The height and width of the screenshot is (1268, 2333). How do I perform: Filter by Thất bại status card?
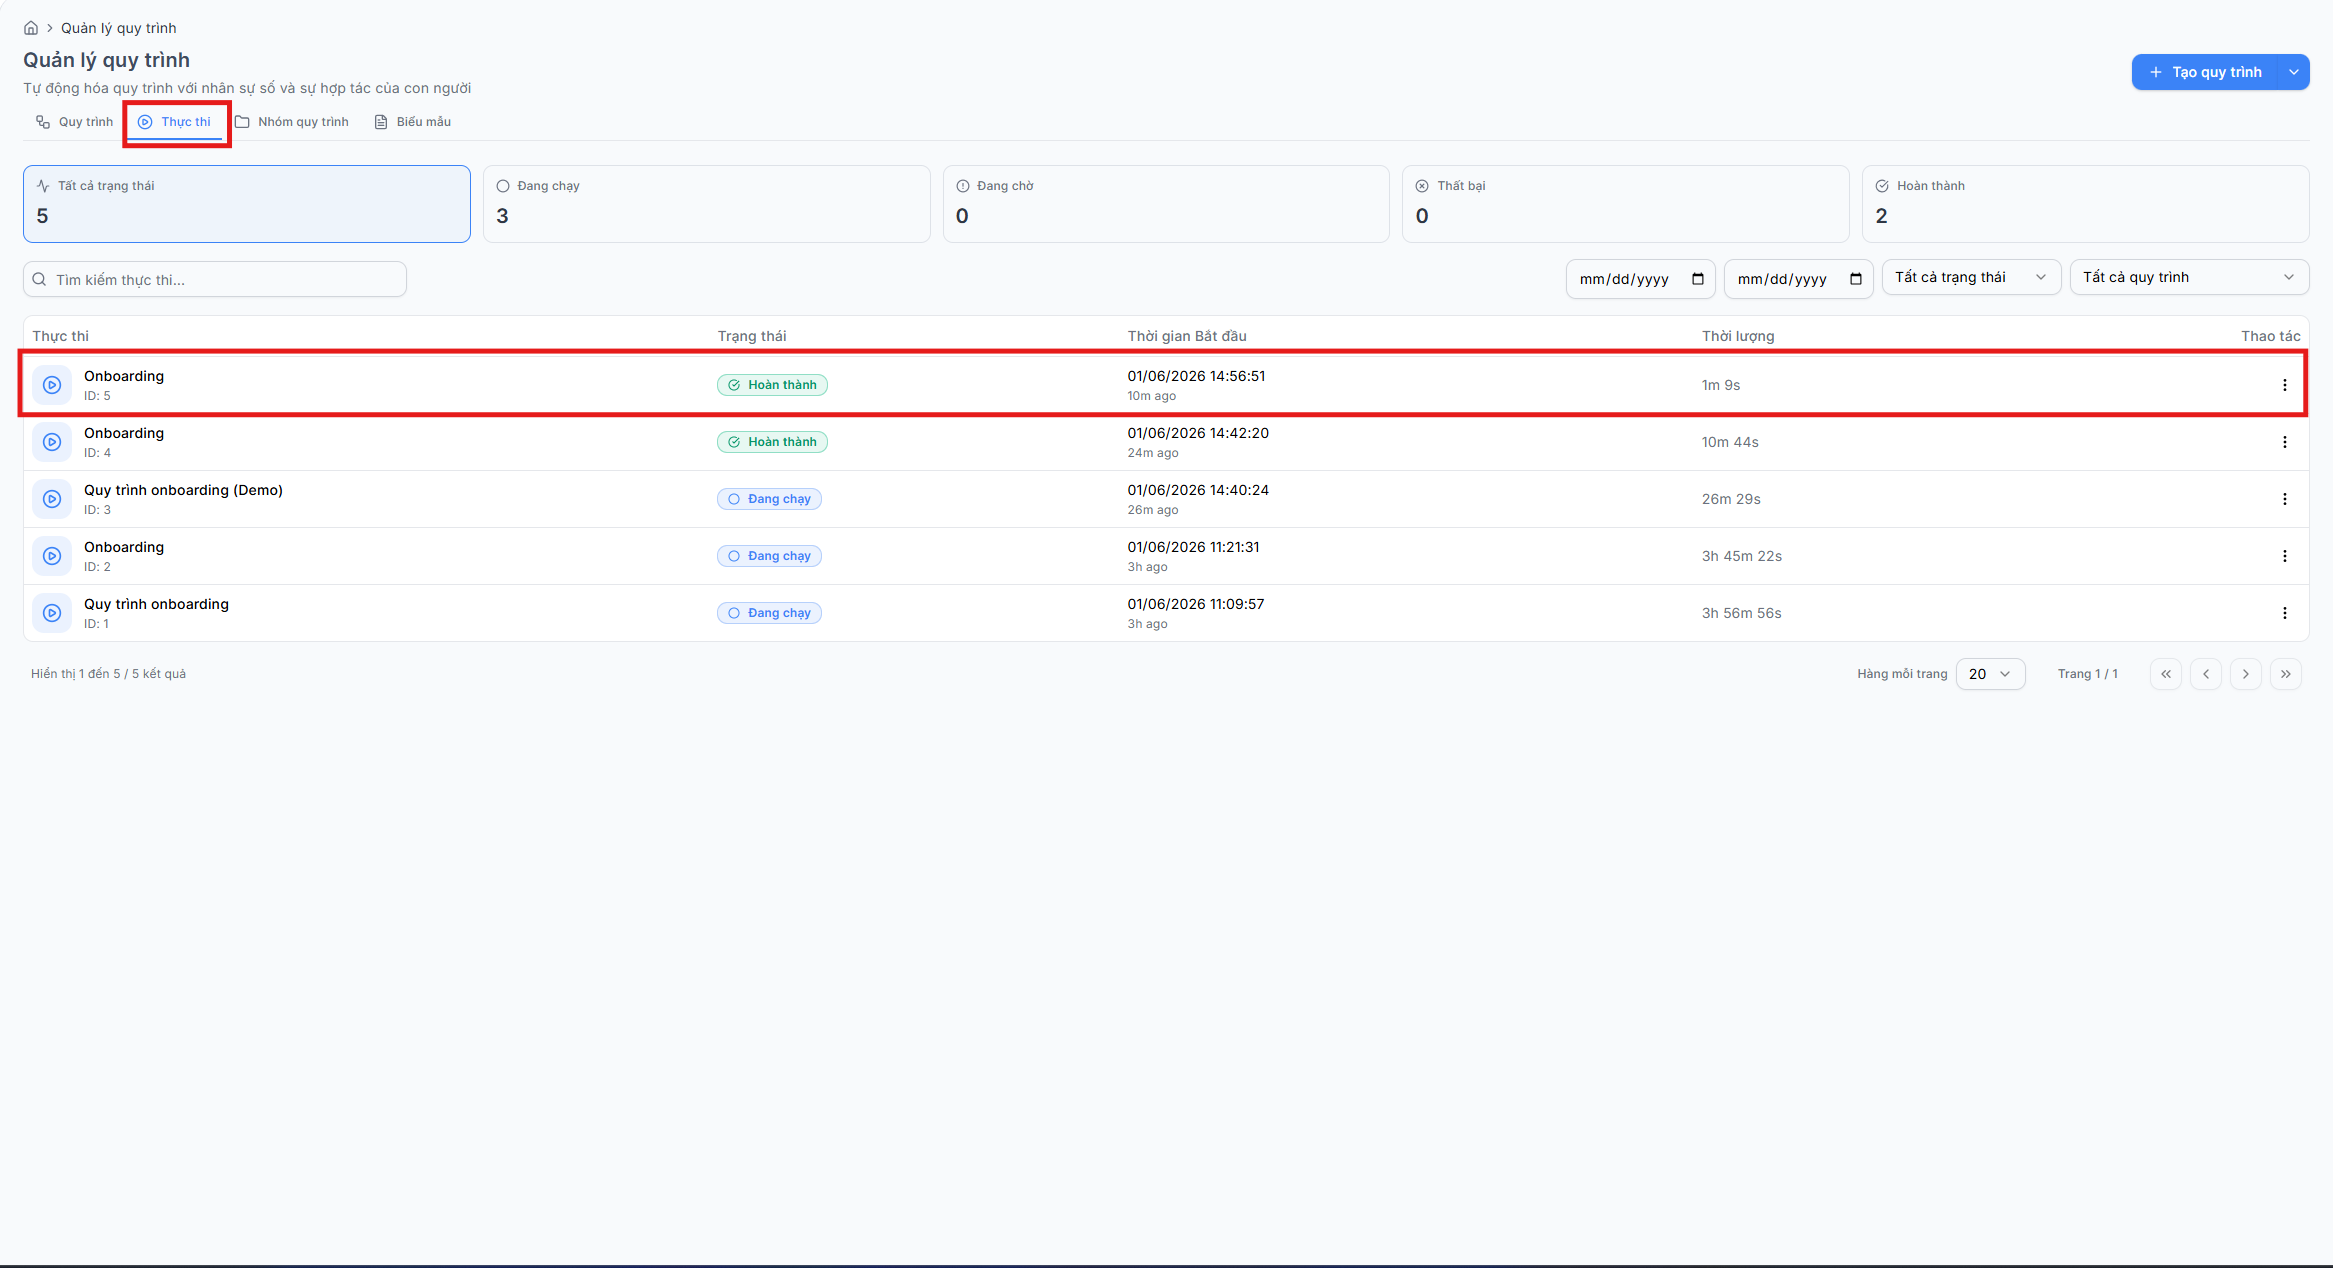coord(1625,204)
